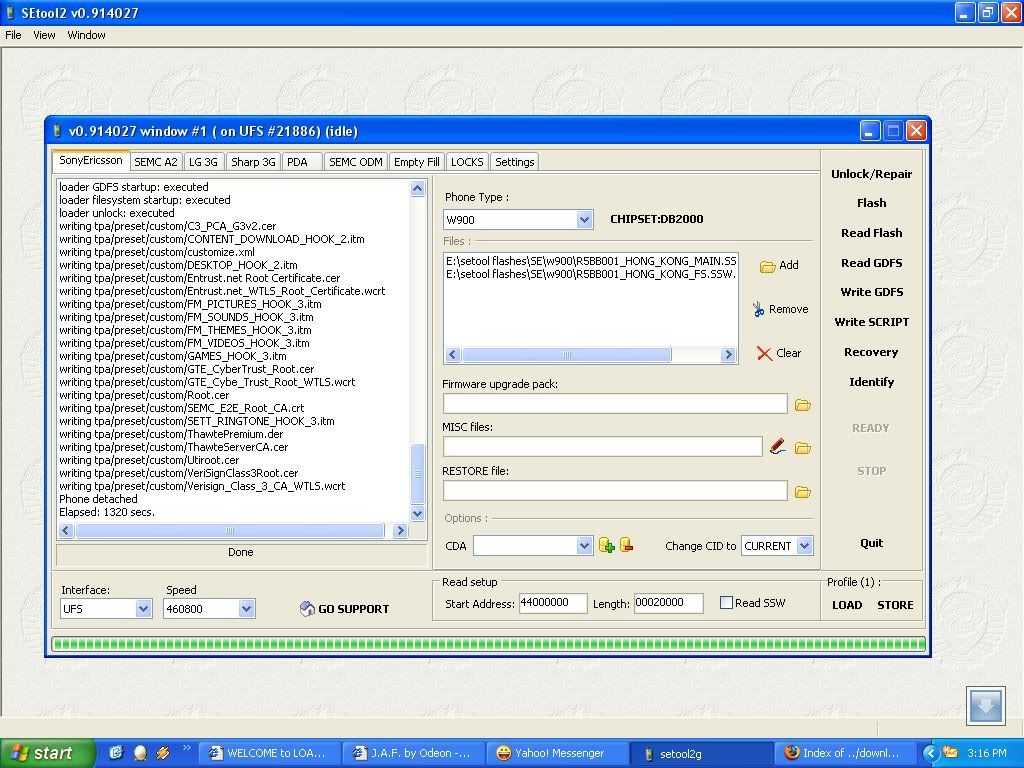This screenshot has height=768, width=1024.
Task: Switch to the LOCKS tab
Action: pyautogui.click(x=467, y=162)
